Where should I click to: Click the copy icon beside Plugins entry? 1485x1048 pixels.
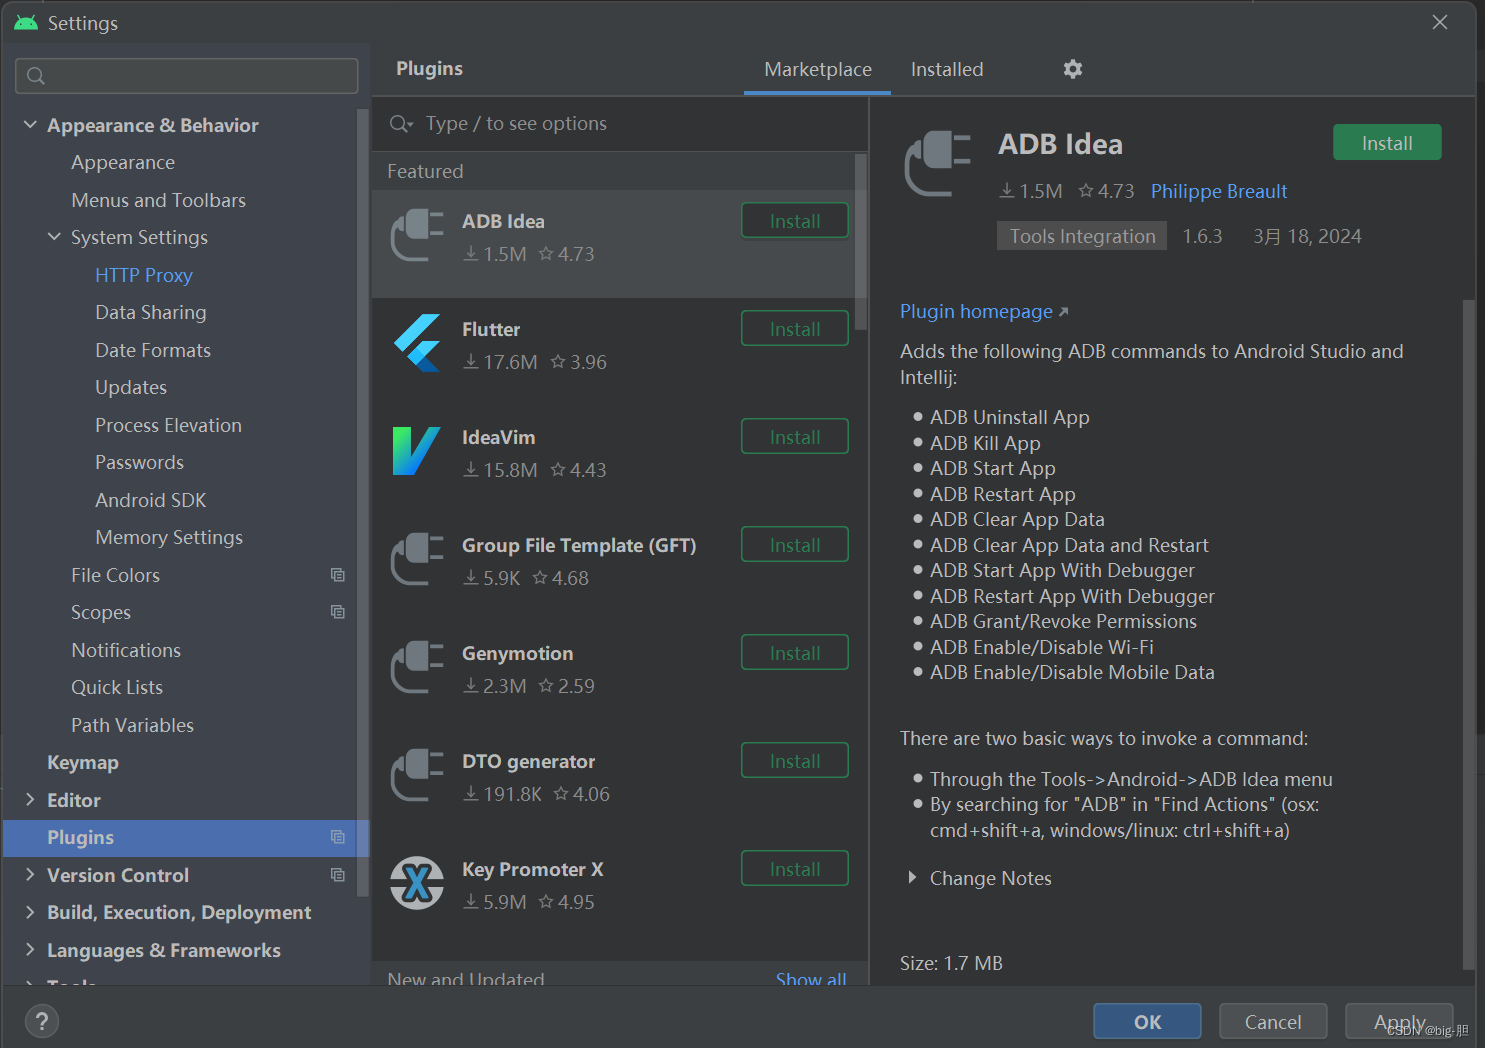337,838
